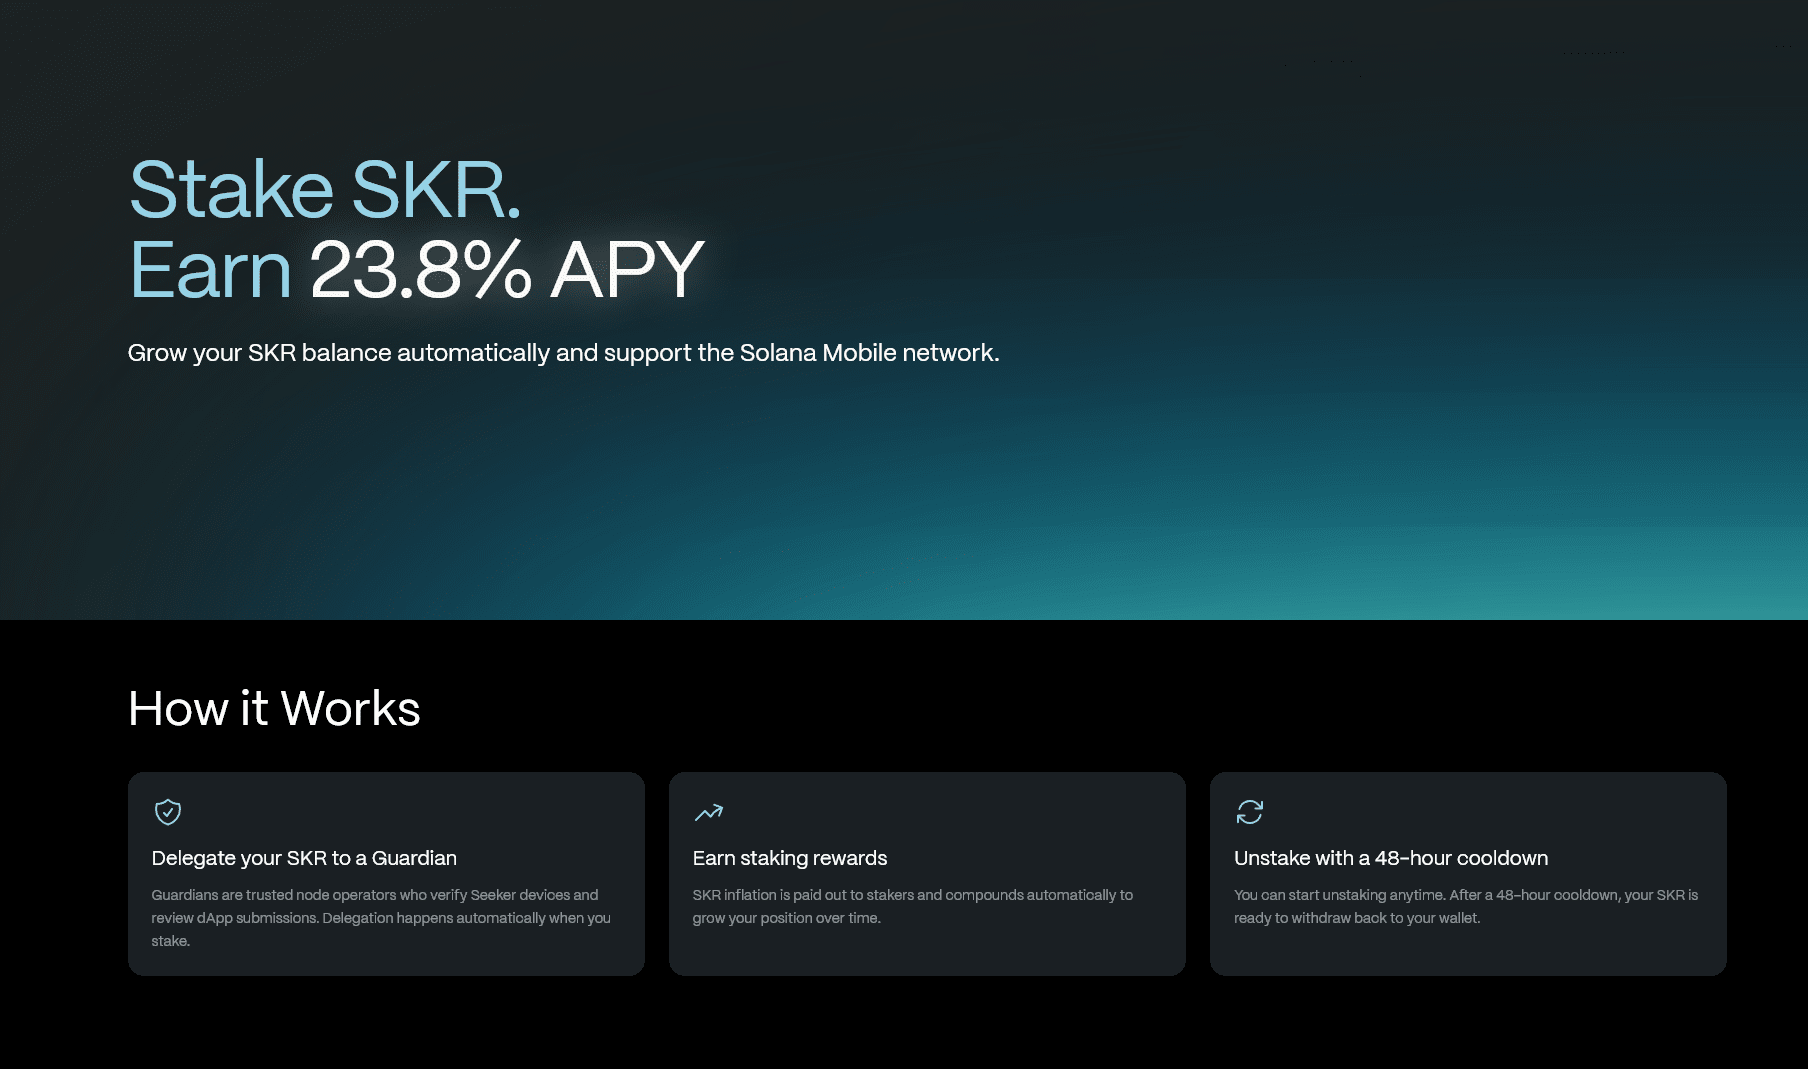Click the Stake SKR hero headline
Image resolution: width=1808 pixels, height=1069 pixels.
point(325,189)
